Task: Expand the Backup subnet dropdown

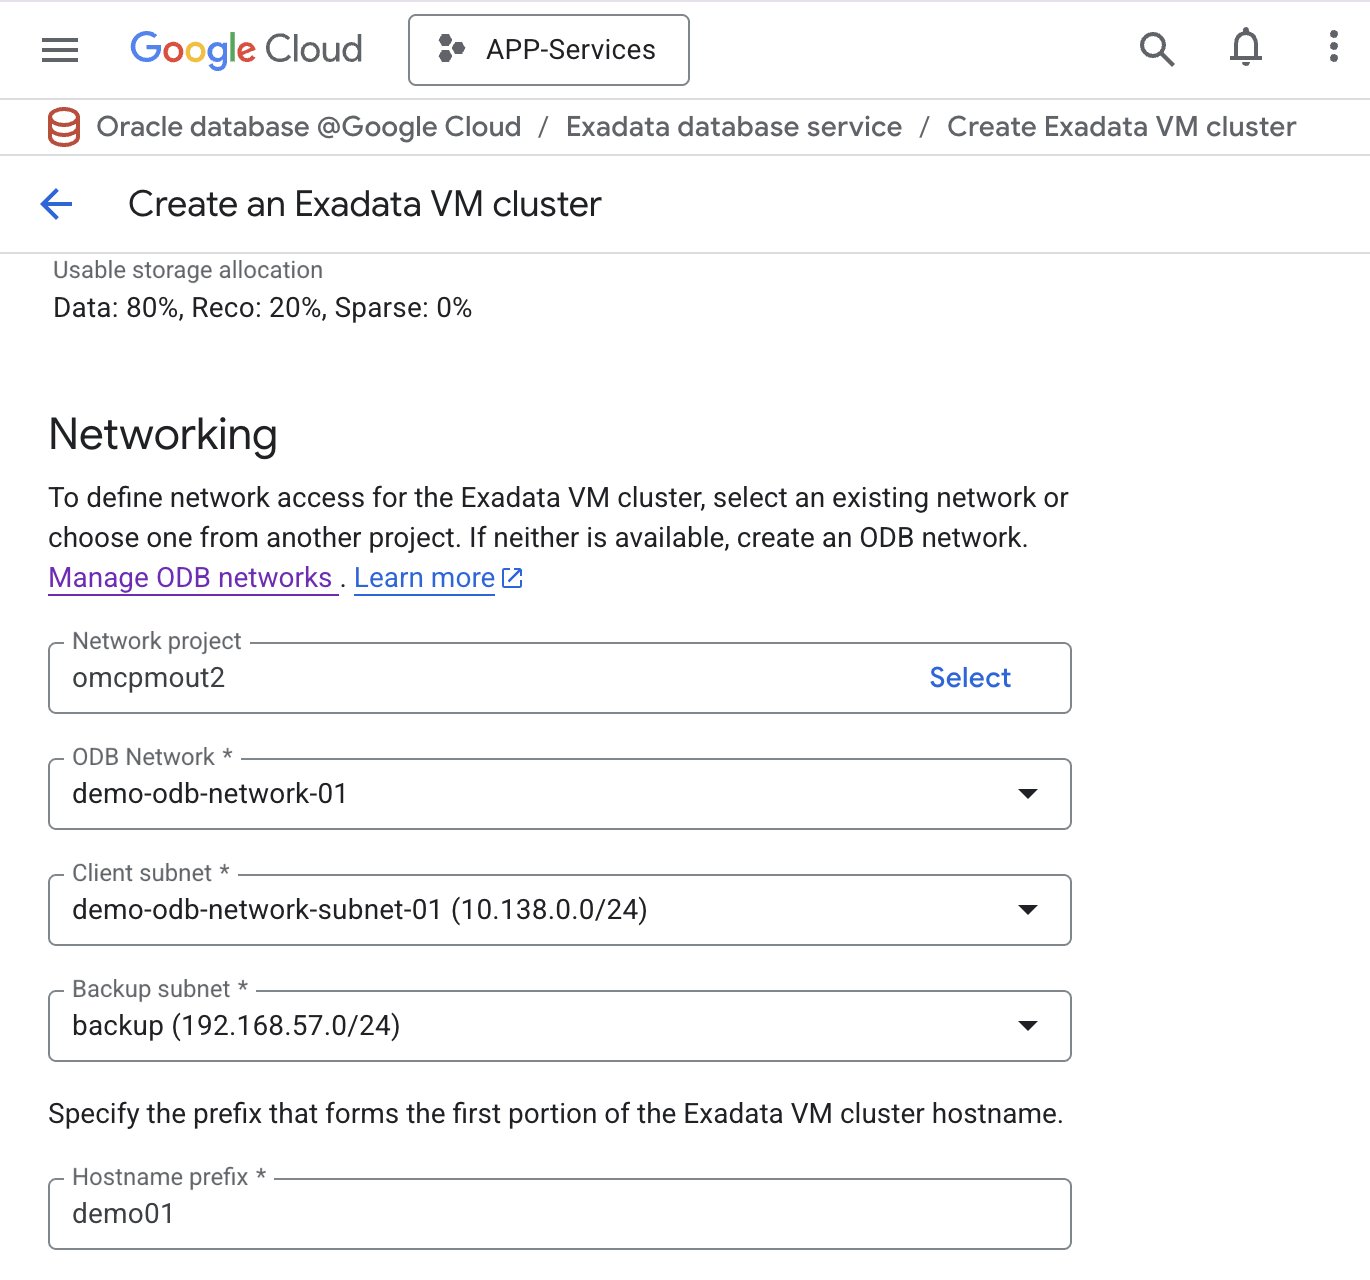Action: click(x=1028, y=1026)
